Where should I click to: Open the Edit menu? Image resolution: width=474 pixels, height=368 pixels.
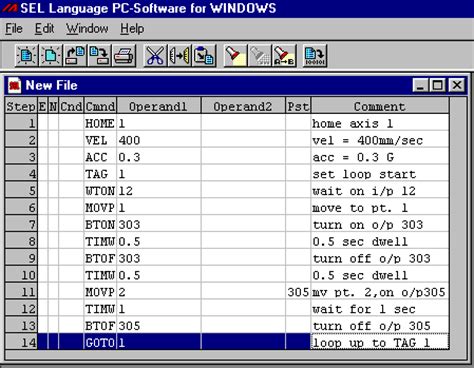coord(44,29)
